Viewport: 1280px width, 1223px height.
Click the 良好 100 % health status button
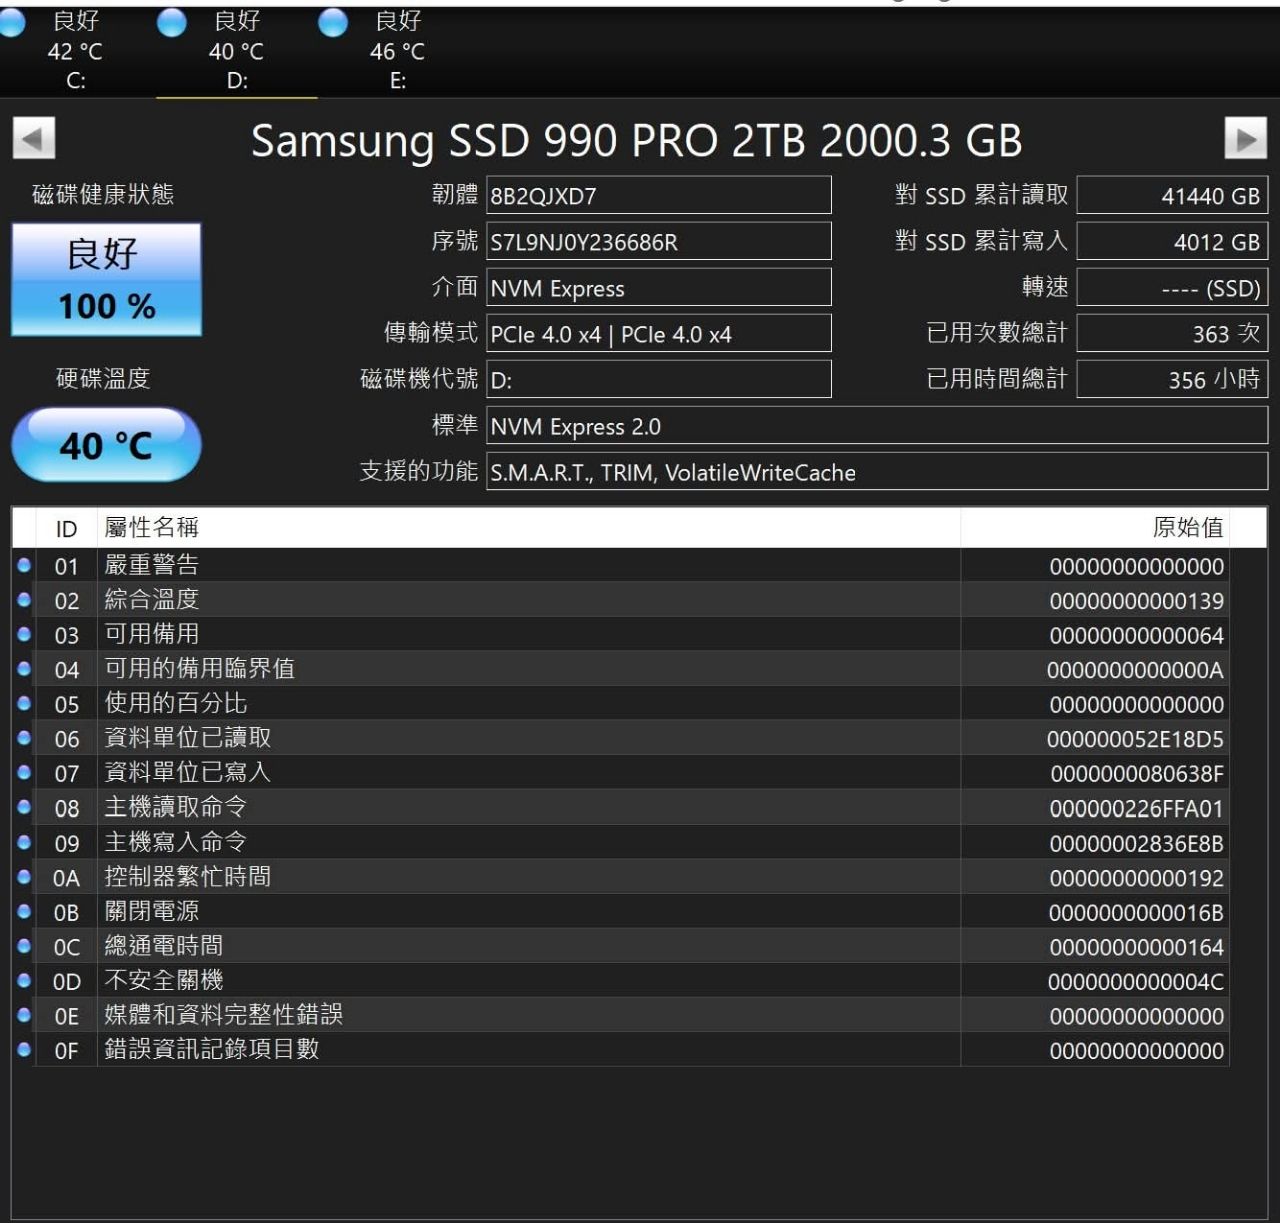[x=106, y=280]
